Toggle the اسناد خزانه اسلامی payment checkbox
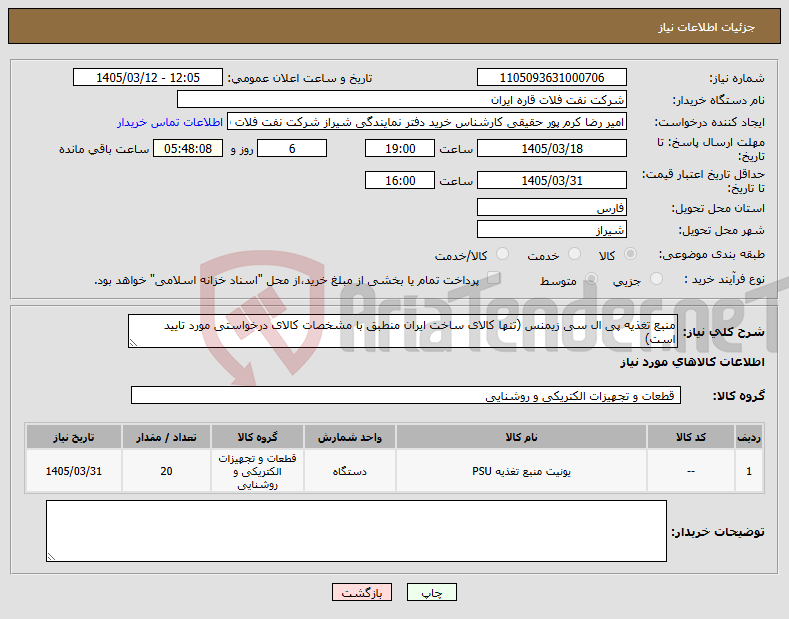Image resolution: width=789 pixels, height=619 pixels. pyautogui.click(x=494, y=278)
